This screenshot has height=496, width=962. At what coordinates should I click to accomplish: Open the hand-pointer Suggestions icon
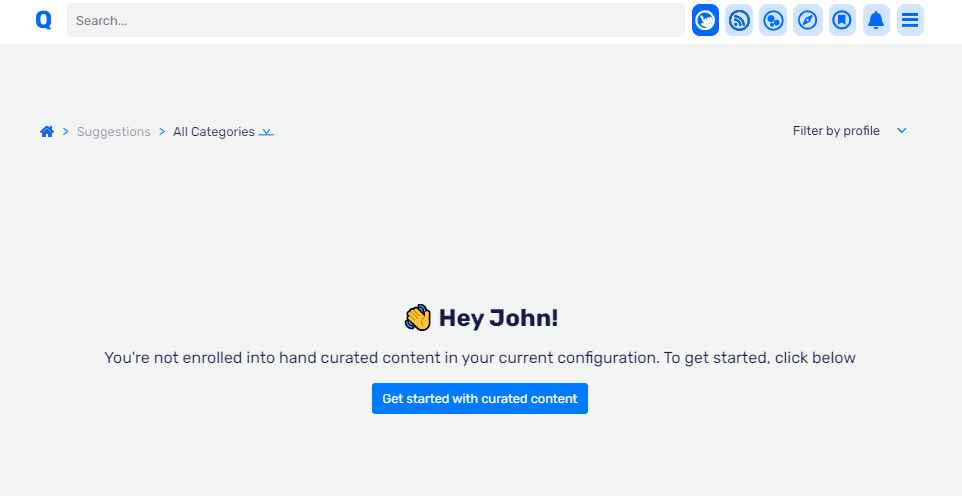coord(705,20)
